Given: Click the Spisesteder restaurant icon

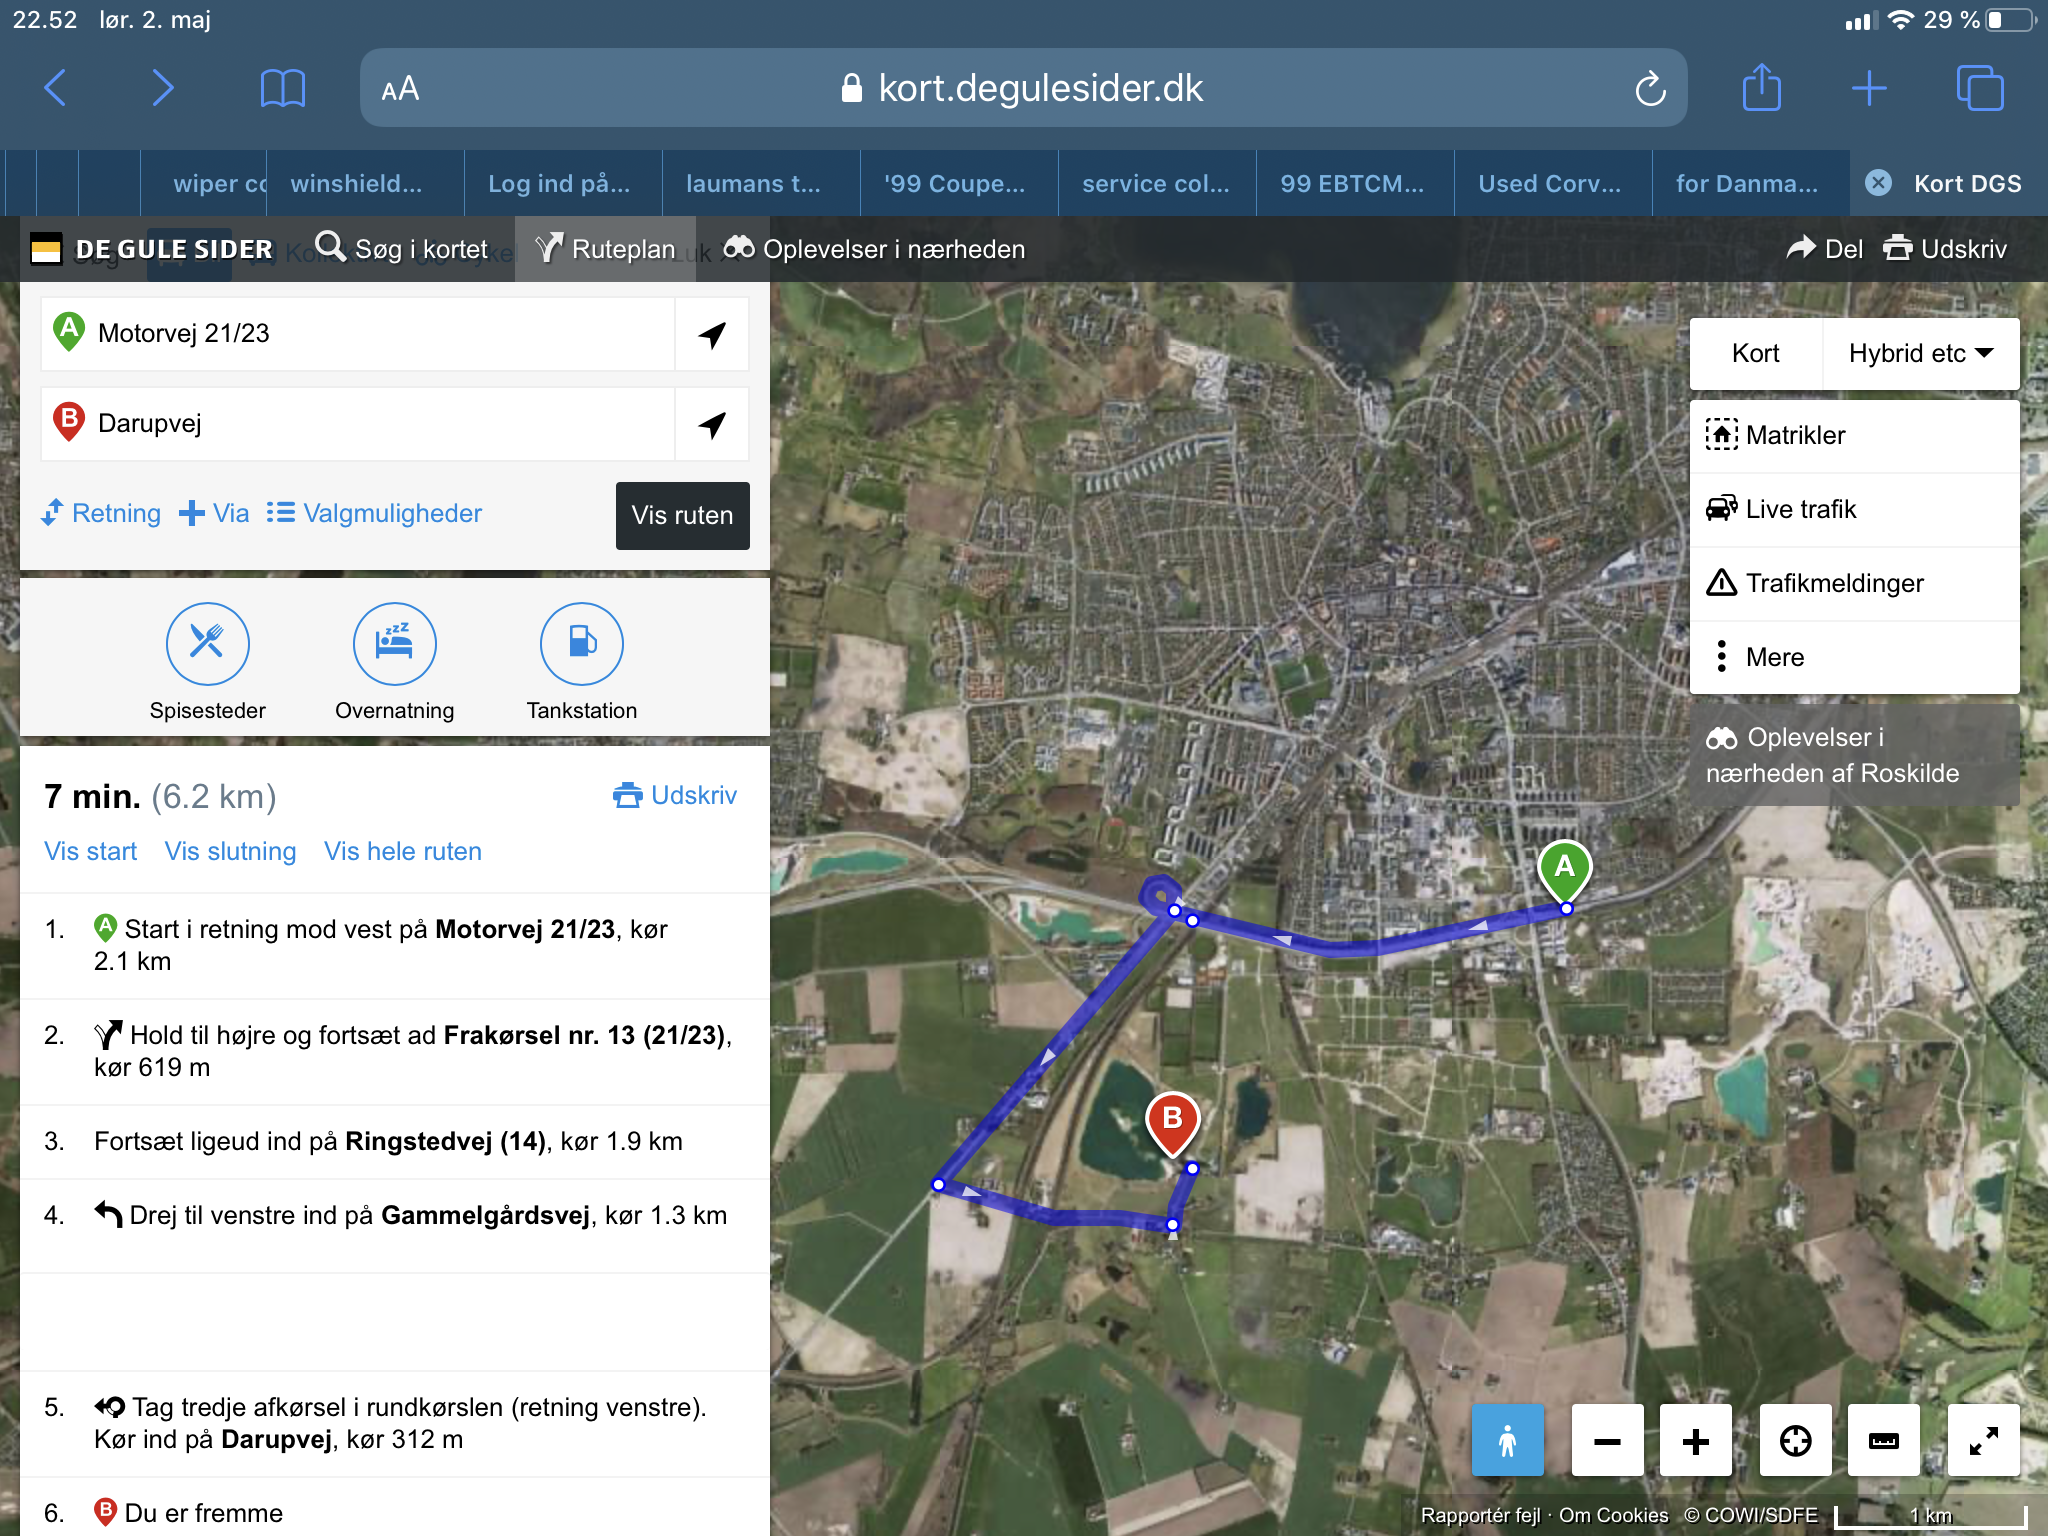Looking at the screenshot, I should point(207,643).
